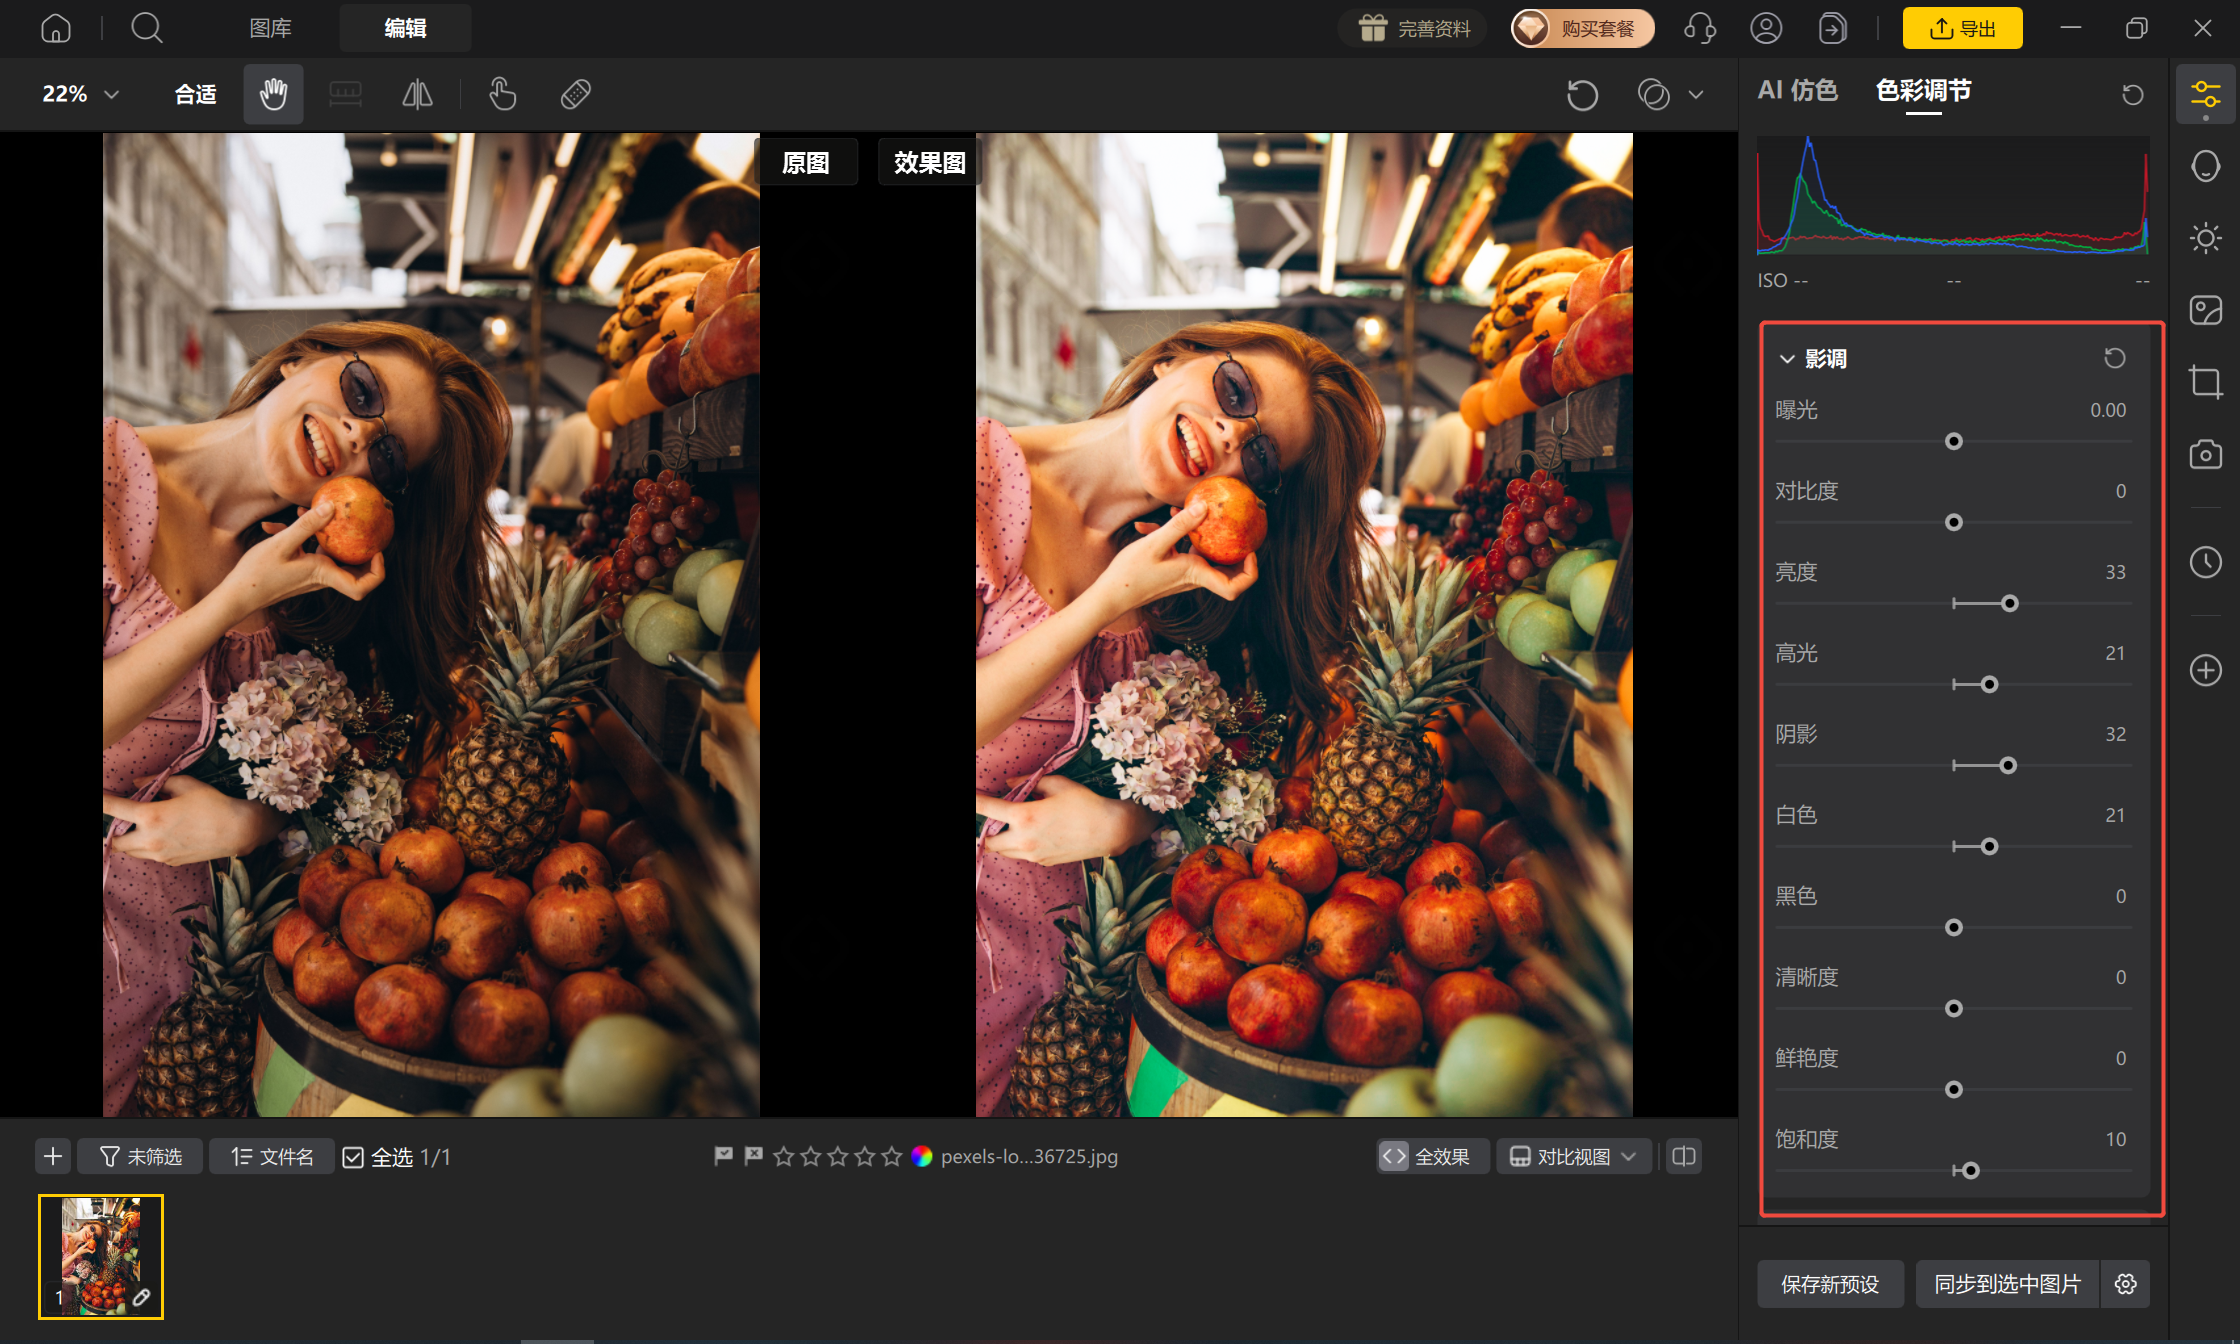Open the 文件名 sort menu
The width and height of the screenshot is (2240, 1344).
272,1157
